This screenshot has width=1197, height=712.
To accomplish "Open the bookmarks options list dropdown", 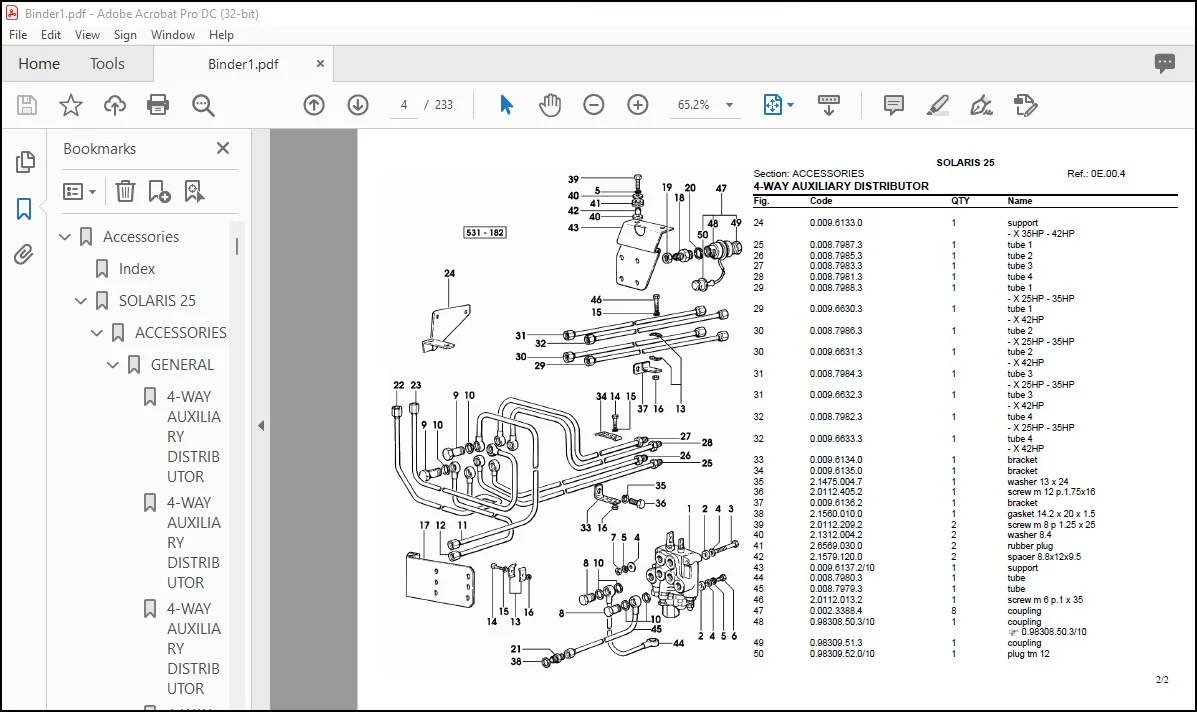I will click(x=79, y=192).
